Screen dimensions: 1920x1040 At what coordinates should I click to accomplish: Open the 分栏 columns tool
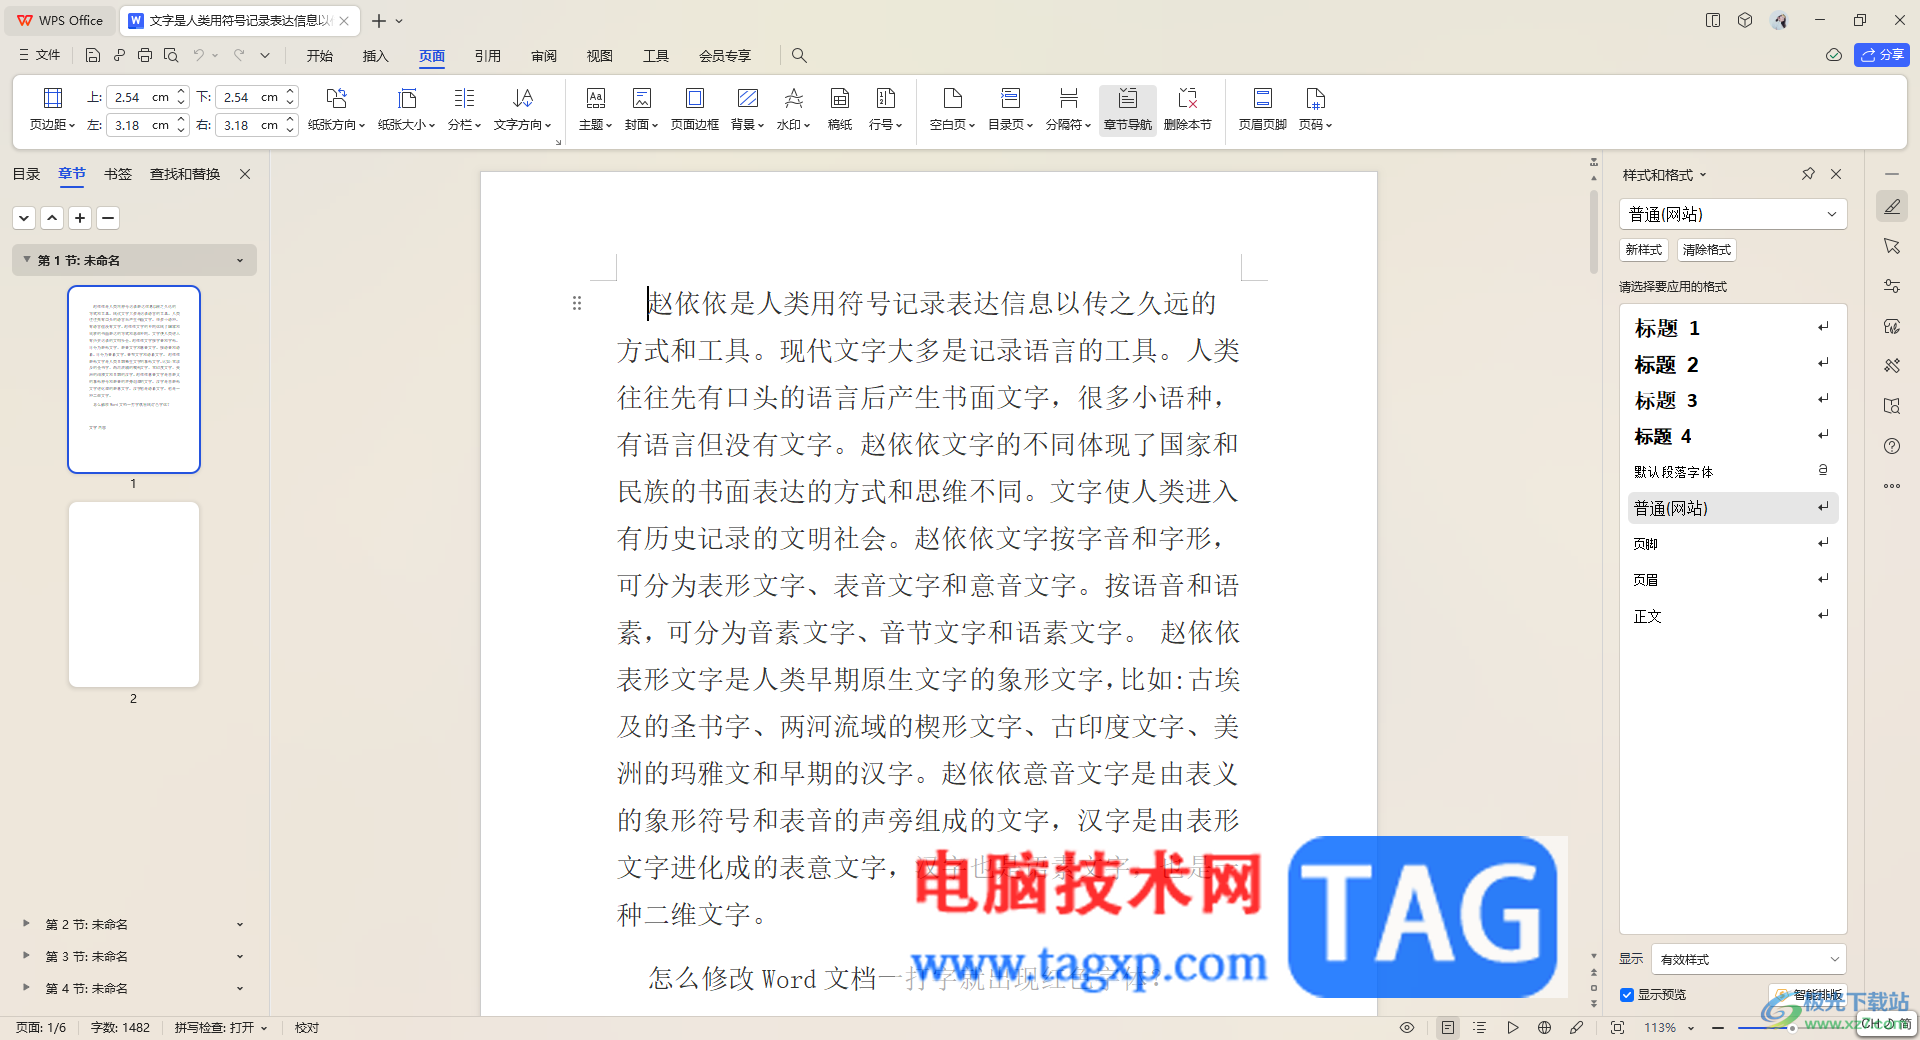pyautogui.click(x=464, y=109)
